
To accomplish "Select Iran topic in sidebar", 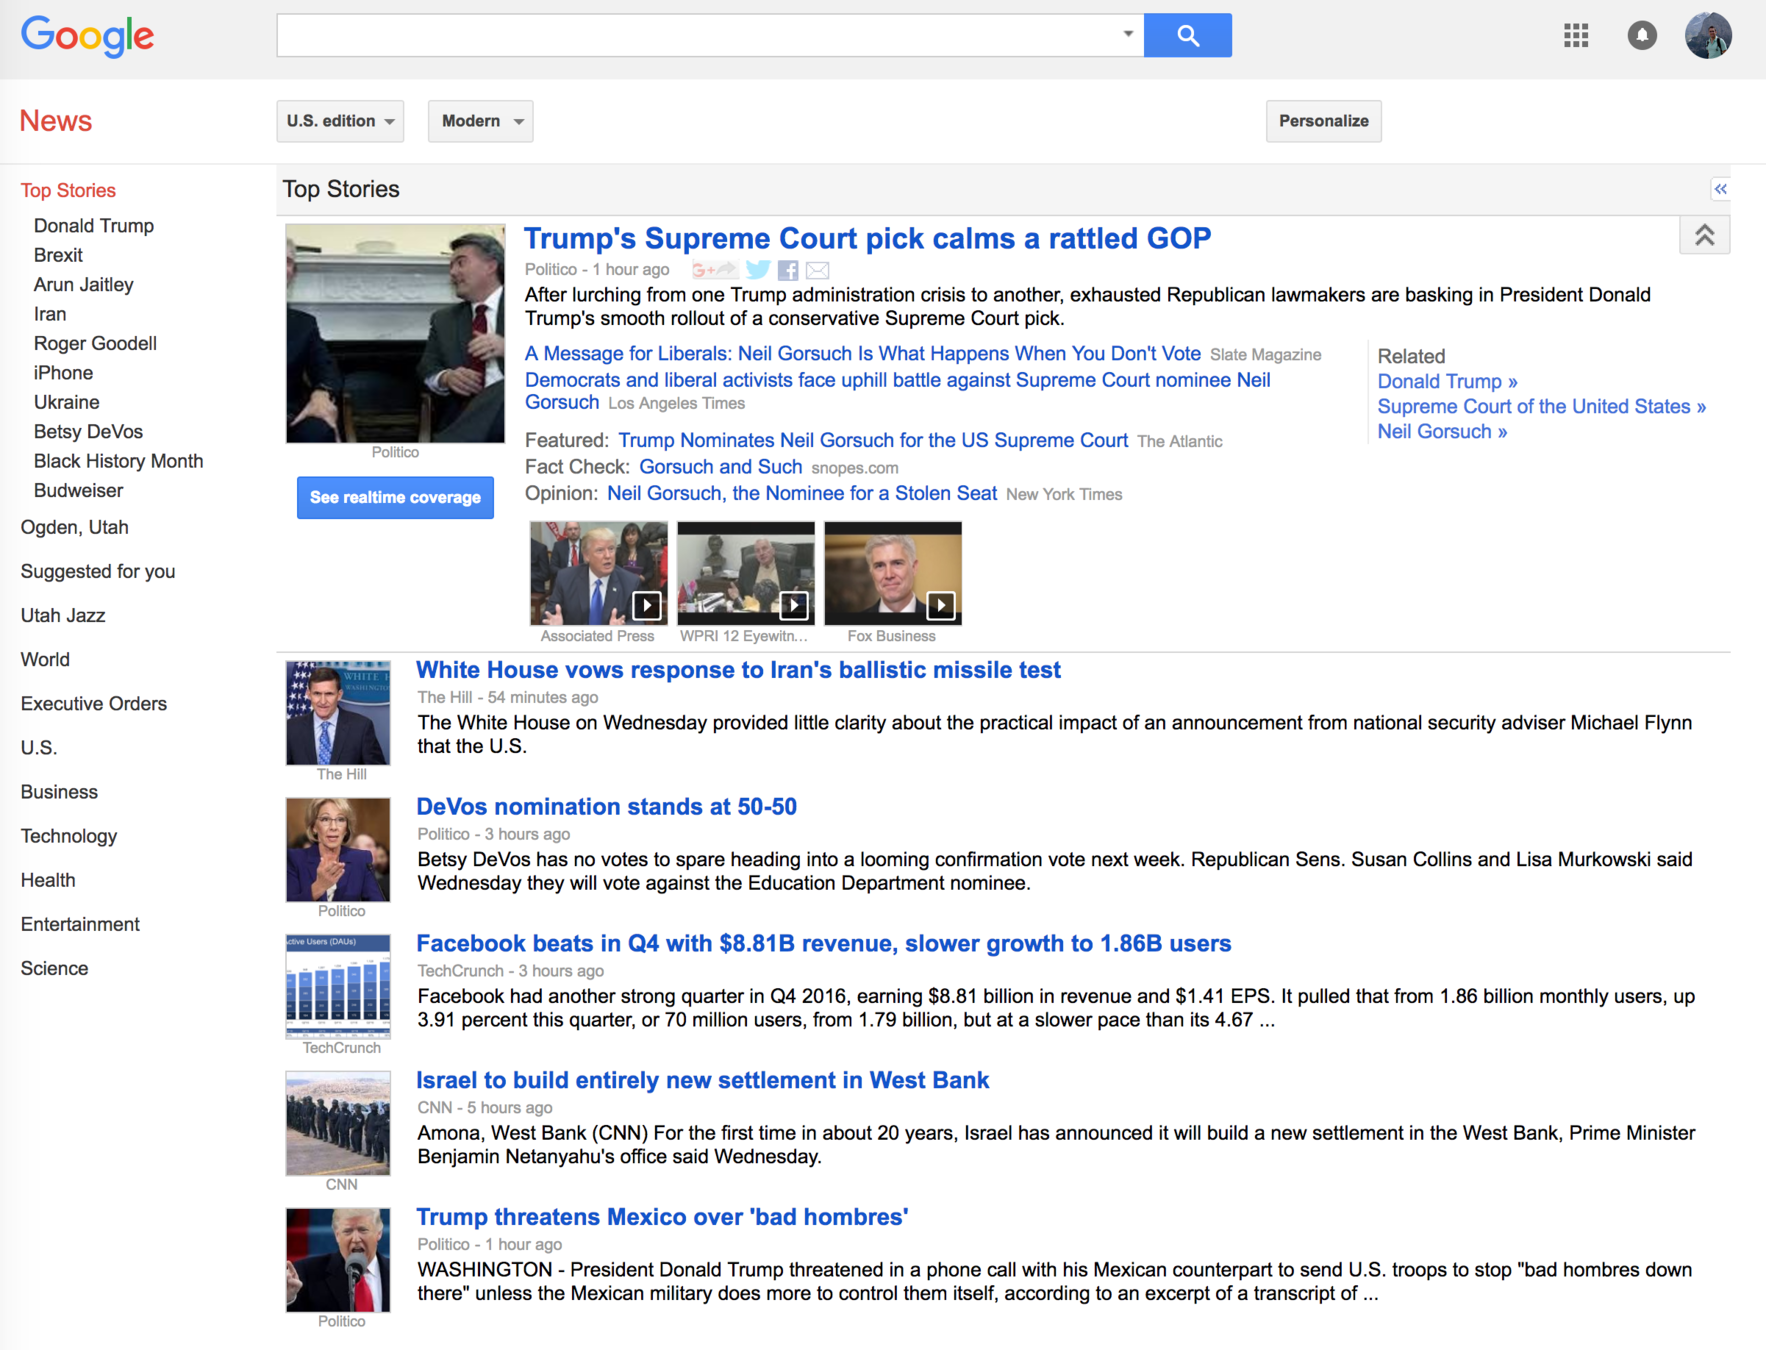I will pos(50,314).
